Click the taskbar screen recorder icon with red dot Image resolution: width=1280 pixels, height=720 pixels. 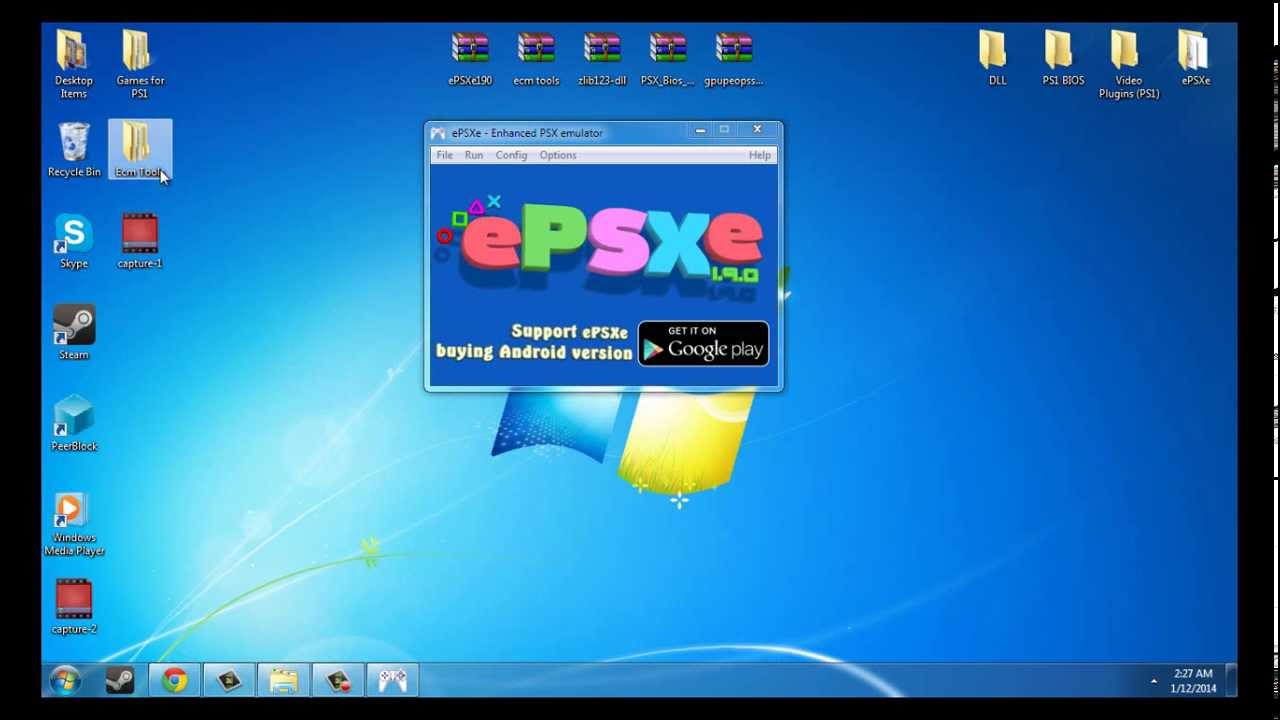tap(338, 681)
